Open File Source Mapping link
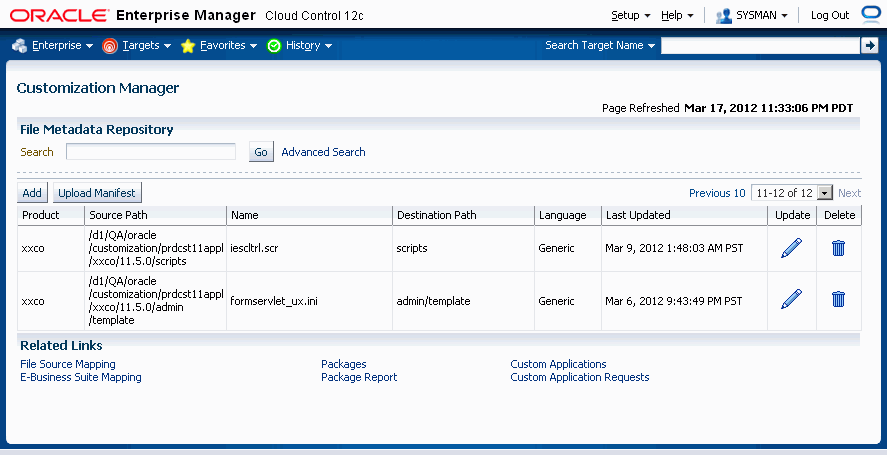Screen dimensions: 887x455 coord(68,364)
